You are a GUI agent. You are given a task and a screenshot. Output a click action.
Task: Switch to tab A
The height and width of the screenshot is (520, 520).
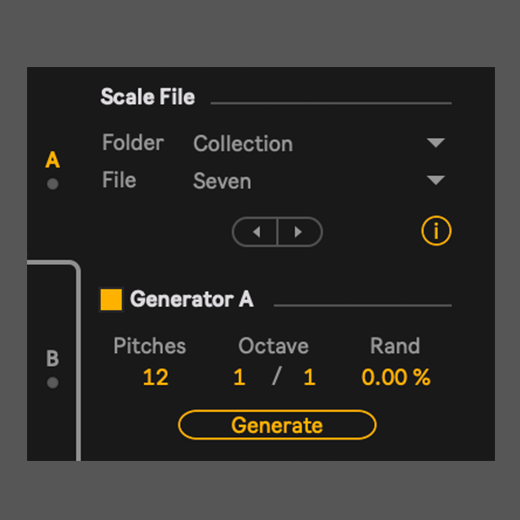(x=53, y=160)
